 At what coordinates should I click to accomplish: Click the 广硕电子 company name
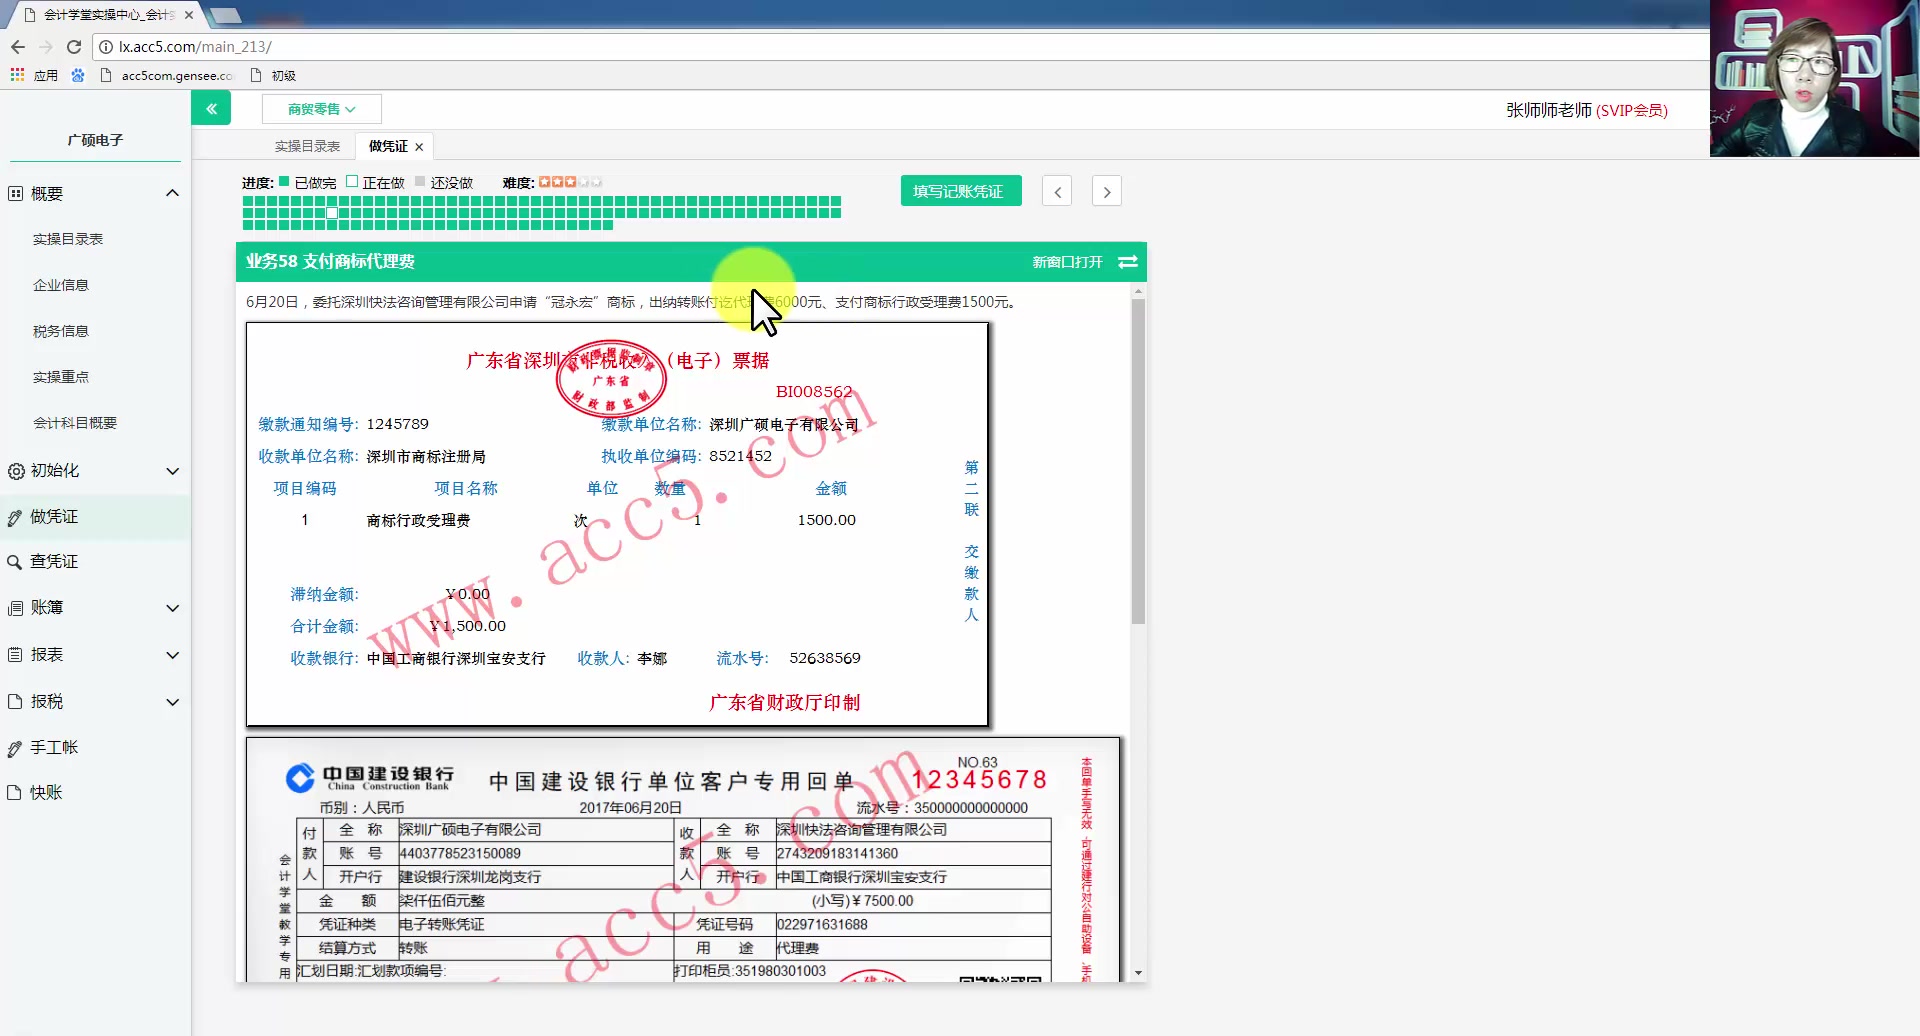click(95, 140)
